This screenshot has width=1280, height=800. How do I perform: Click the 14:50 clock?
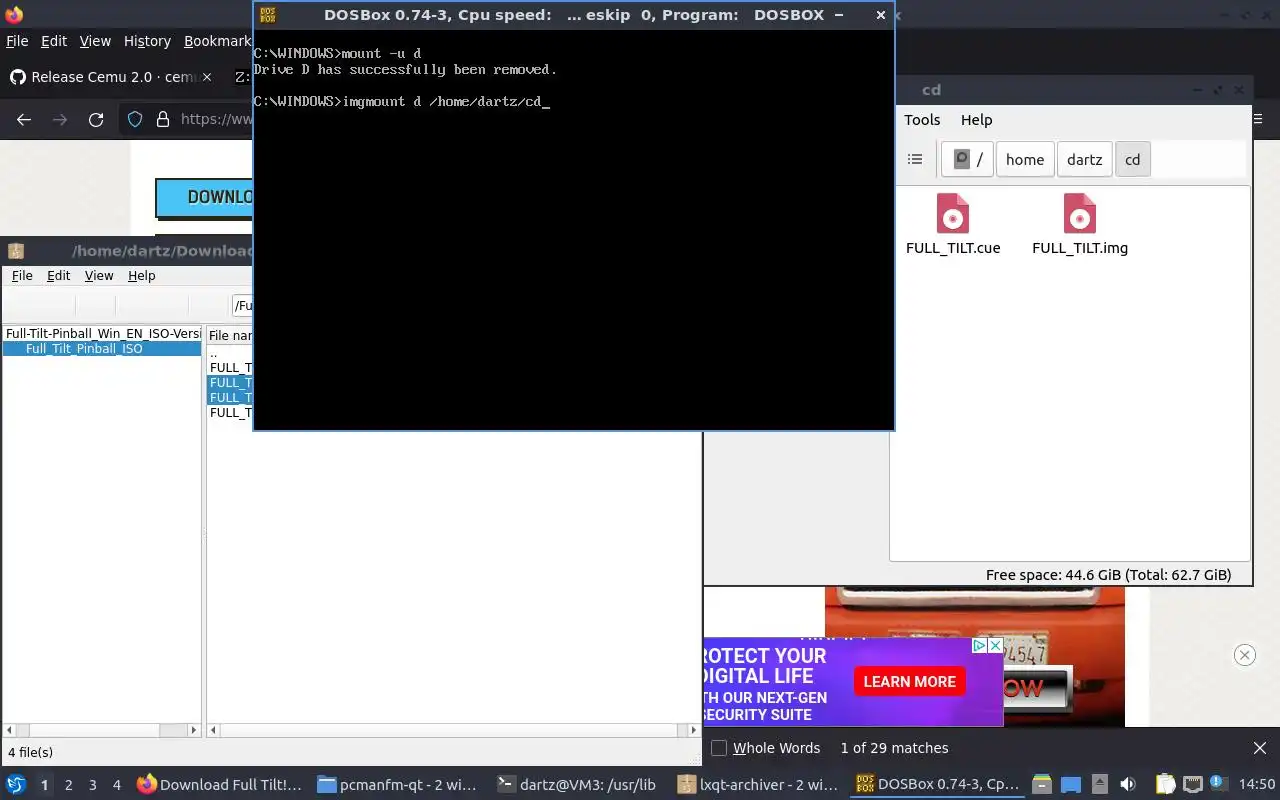(x=1257, y=785)
